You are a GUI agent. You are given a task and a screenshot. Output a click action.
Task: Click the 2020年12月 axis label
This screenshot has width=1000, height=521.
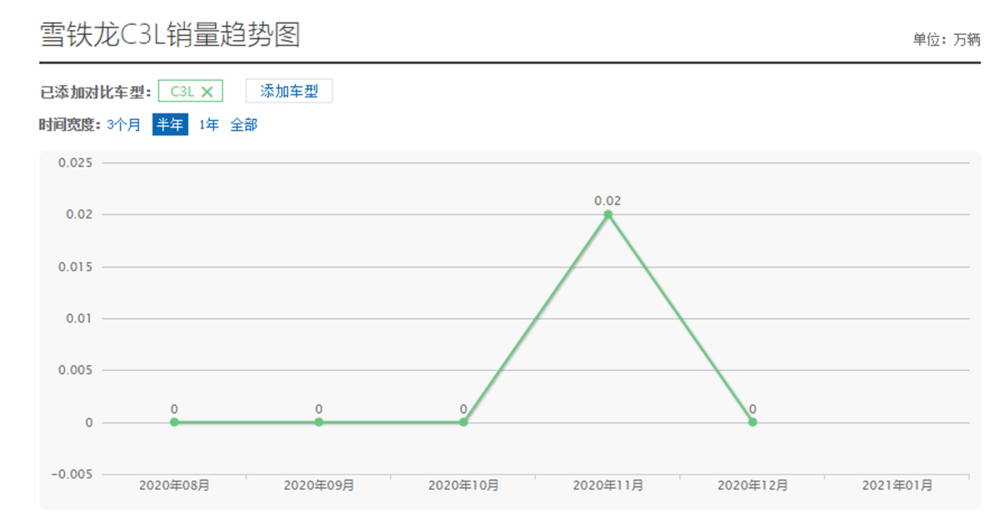(753, 486)
